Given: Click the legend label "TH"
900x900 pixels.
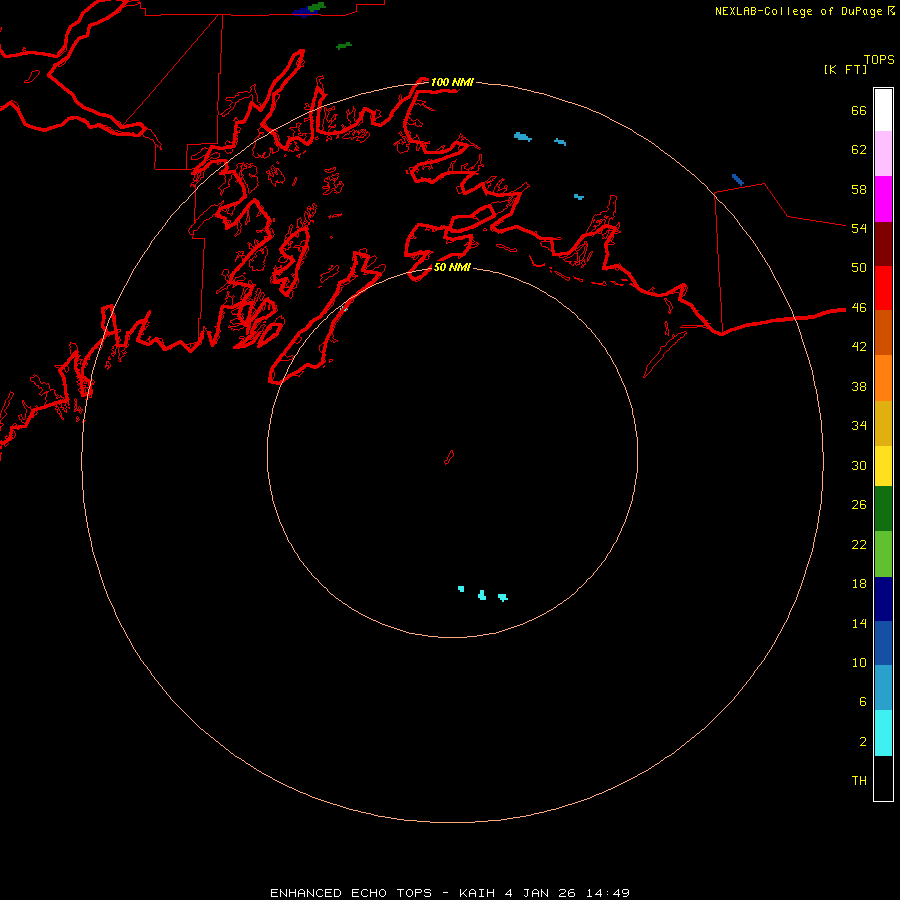Looking at the screenshot, I should (859, 781).
